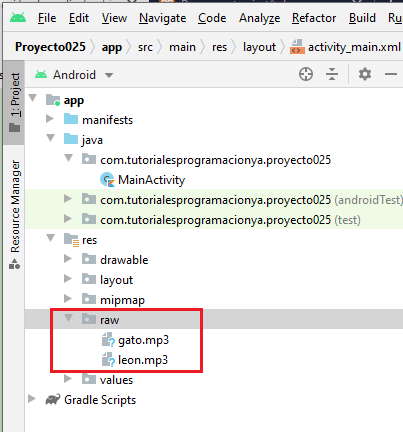The width and height of the screenshot is (403, 432).
Task: Select the raw folder tree row
Action: tap(214, 319)
